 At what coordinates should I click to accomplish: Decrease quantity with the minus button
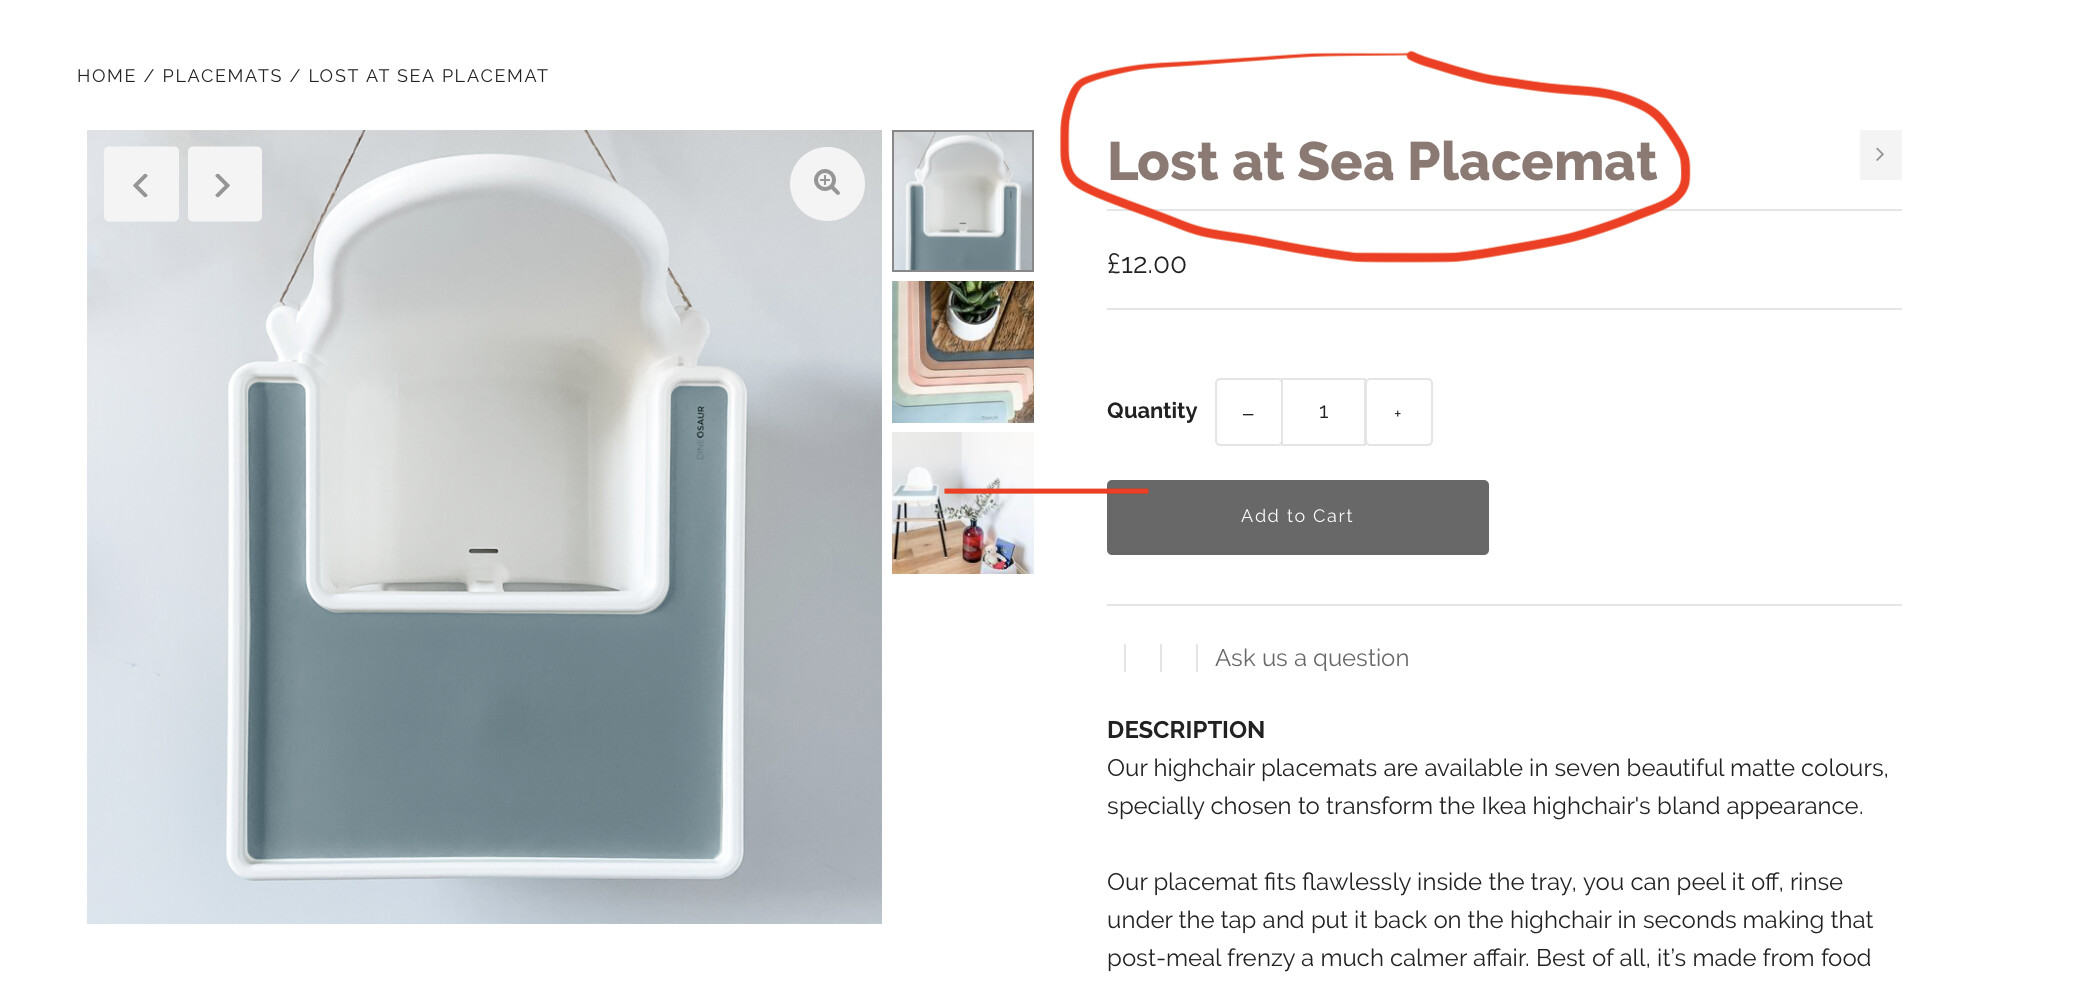pos(1248,412)
